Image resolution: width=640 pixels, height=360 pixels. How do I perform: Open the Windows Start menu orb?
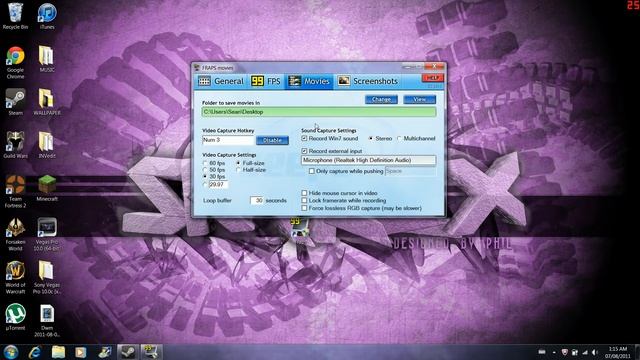[11, 352]
